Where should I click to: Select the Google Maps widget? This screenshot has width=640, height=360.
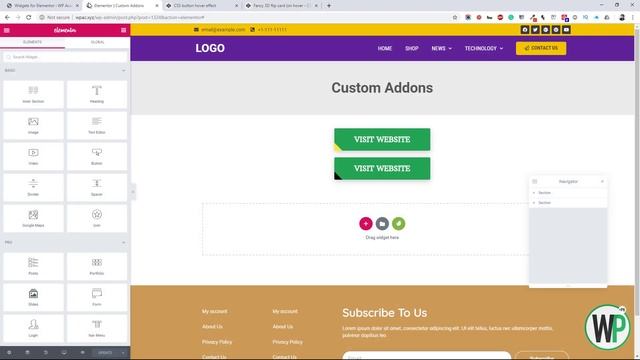pos(33,219)
